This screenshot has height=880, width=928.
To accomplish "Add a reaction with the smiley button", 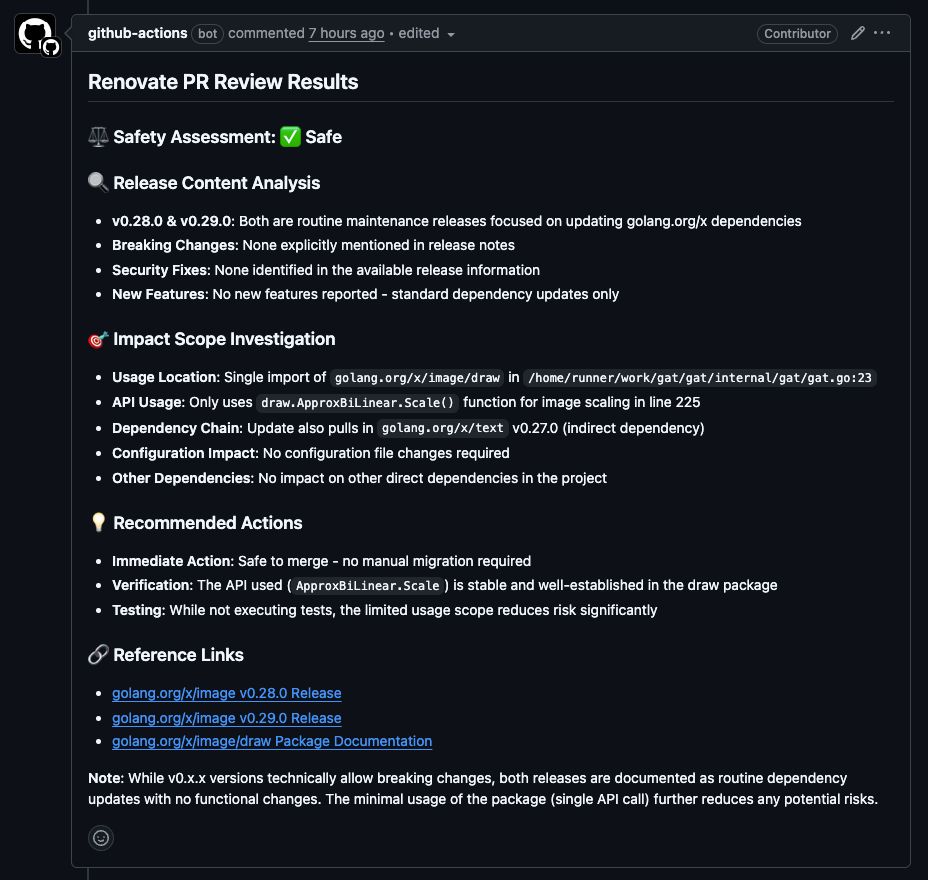I will (101, 838).
